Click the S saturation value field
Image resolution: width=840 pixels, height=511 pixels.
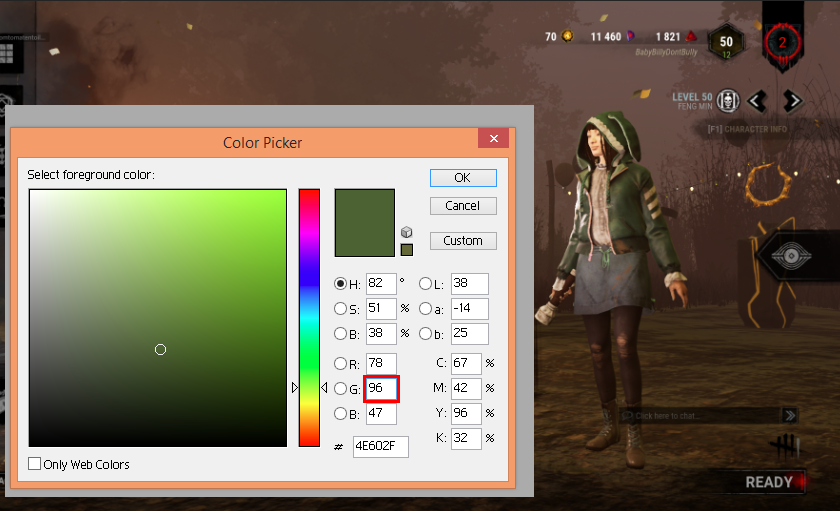(381, 309)
